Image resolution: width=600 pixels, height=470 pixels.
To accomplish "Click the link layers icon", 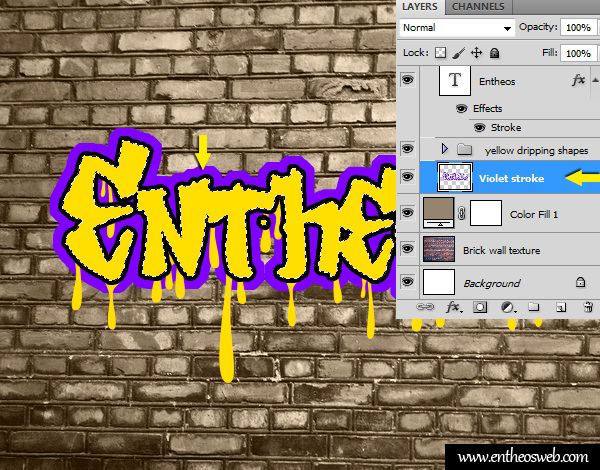I will click(x=427, y=307).
